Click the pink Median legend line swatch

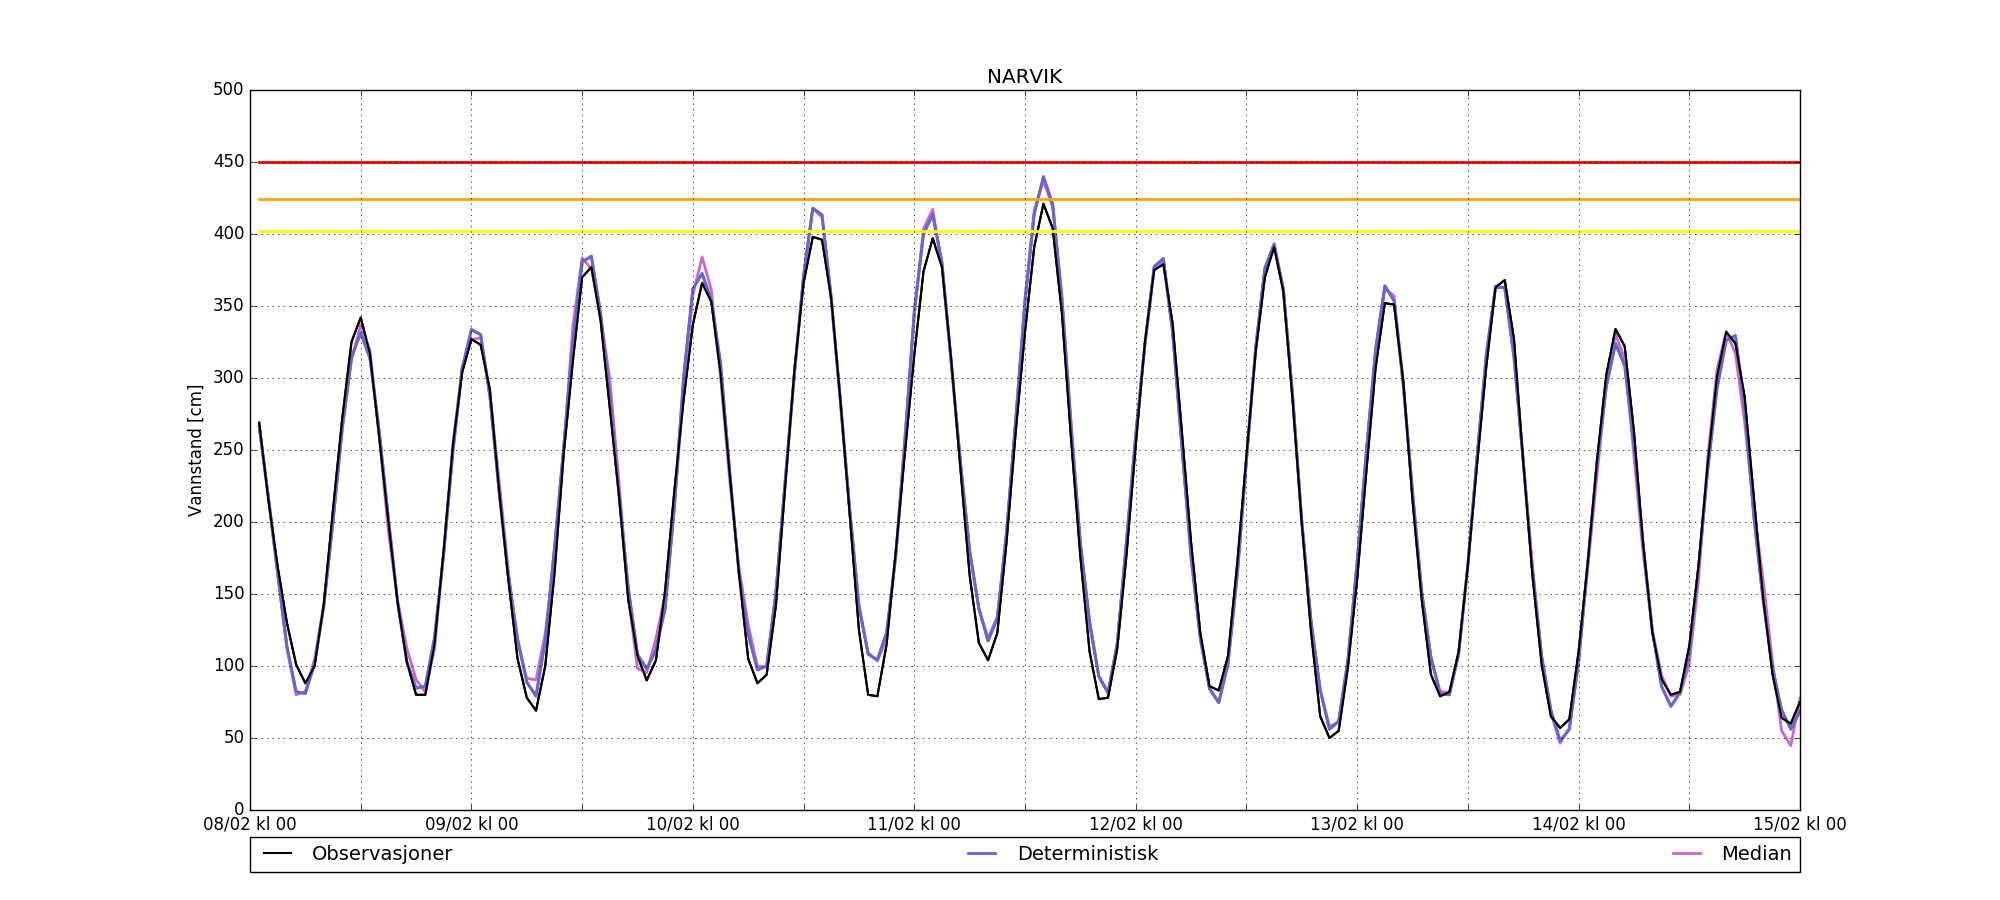click(x=1687, y=854)
